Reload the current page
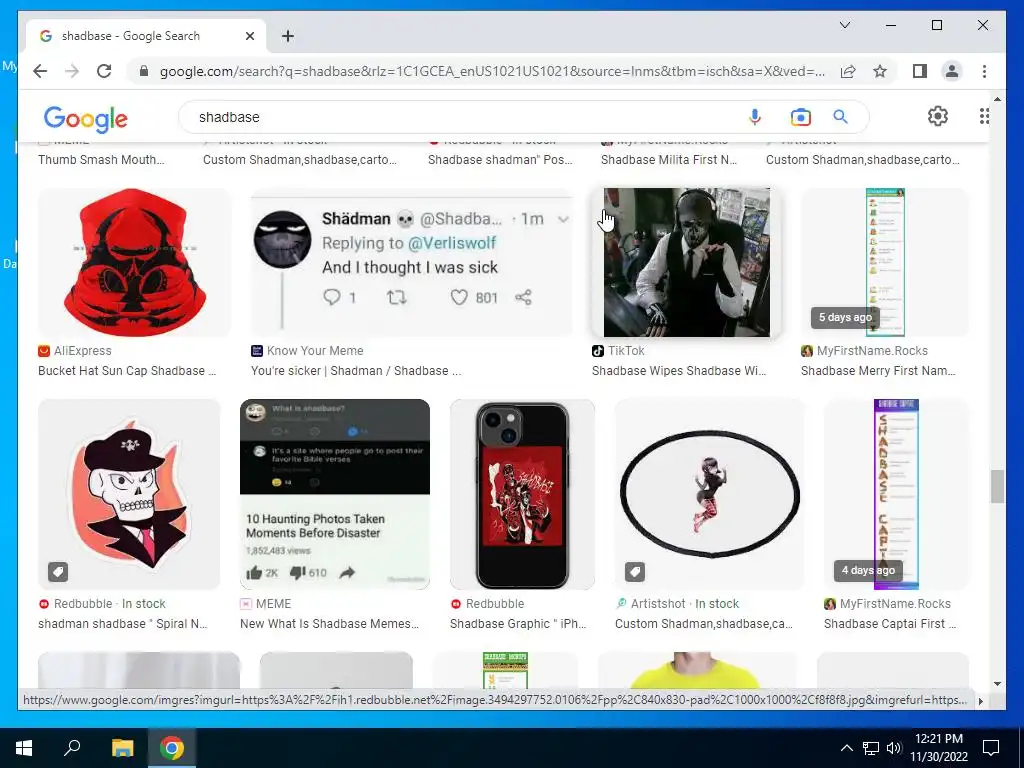This screenshot has height=768, width=1024. (104, 71)
